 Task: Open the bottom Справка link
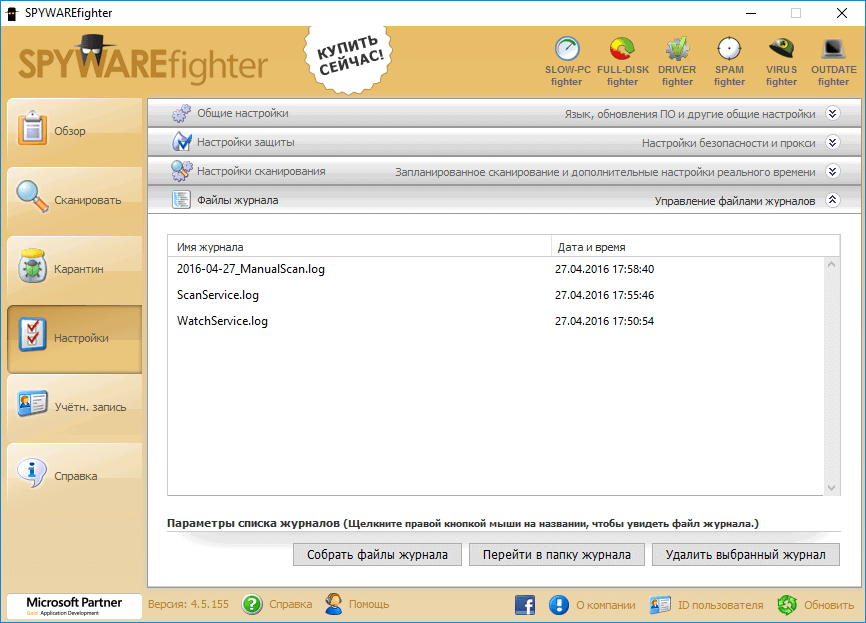(291, 604)
